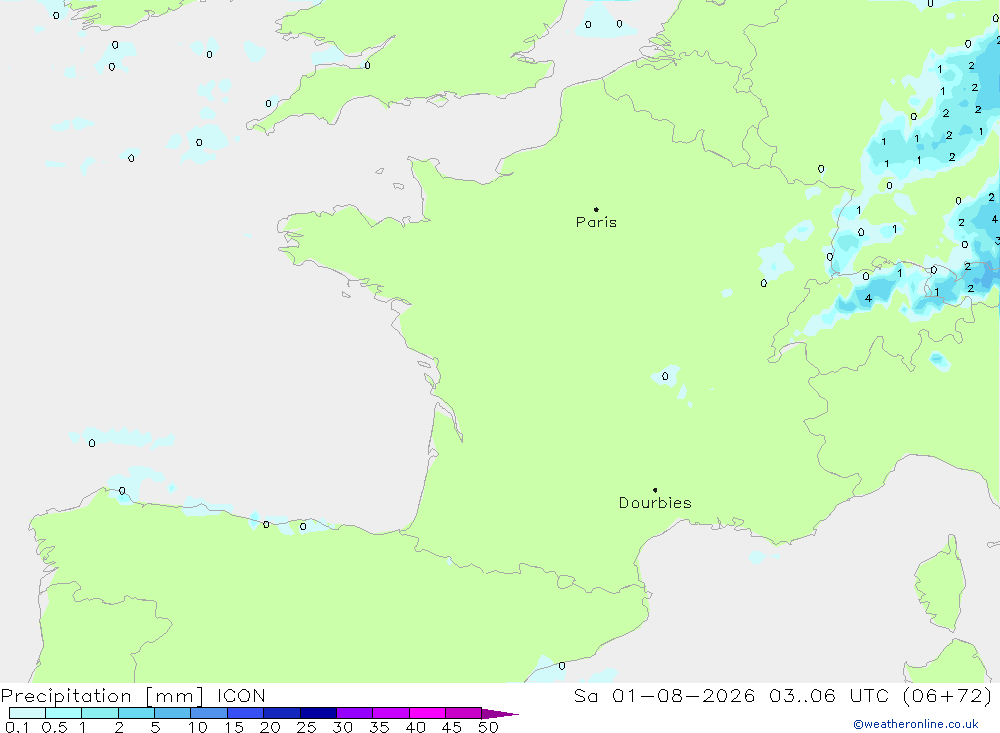Click the legend label '25'
This screenshot has width=1000, height=733.
[307, 727]
